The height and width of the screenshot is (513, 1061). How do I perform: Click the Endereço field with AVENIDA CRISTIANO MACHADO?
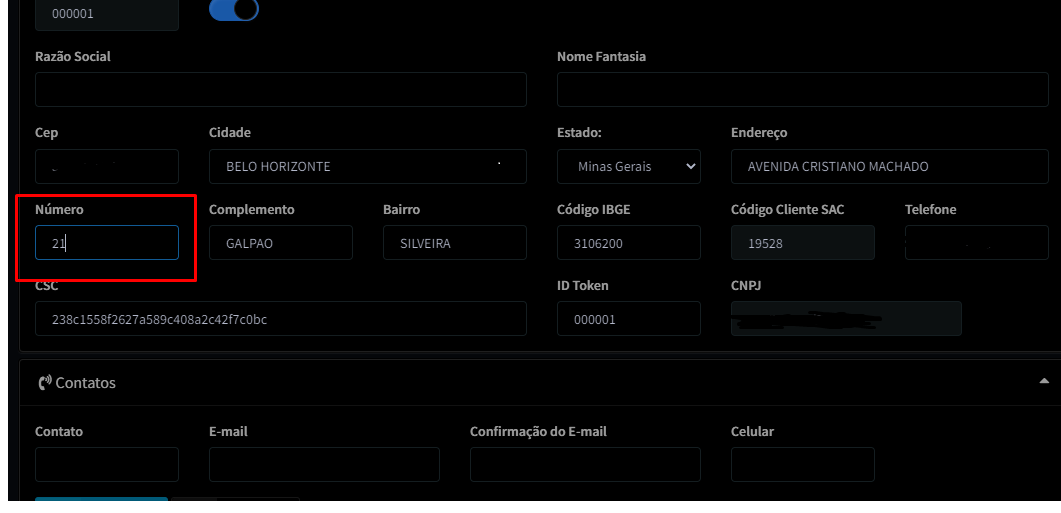[x=890, y=166]
